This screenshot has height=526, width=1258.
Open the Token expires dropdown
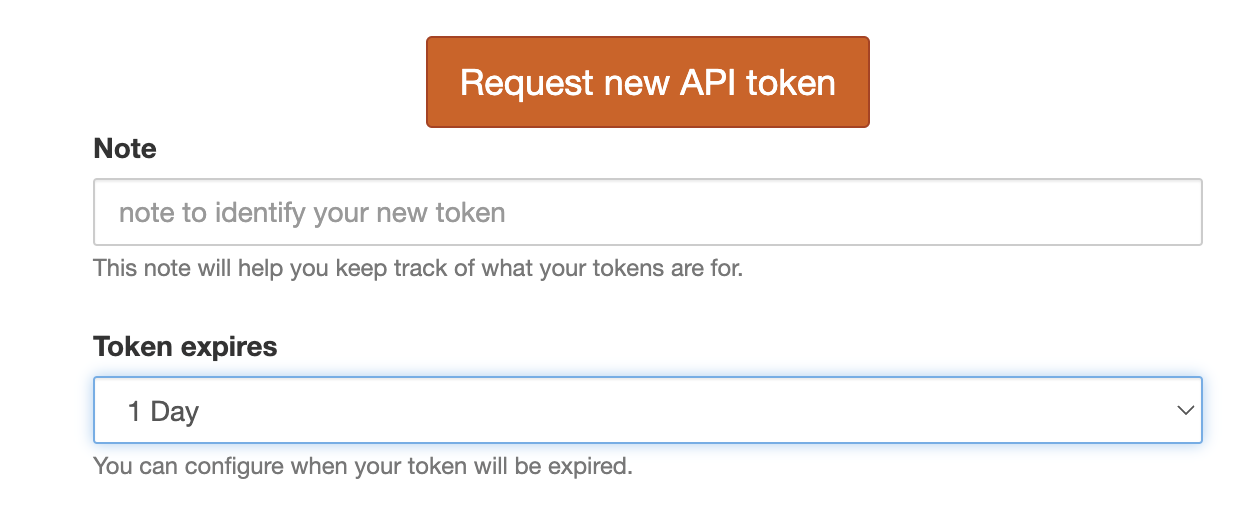(x=648, y=410)
